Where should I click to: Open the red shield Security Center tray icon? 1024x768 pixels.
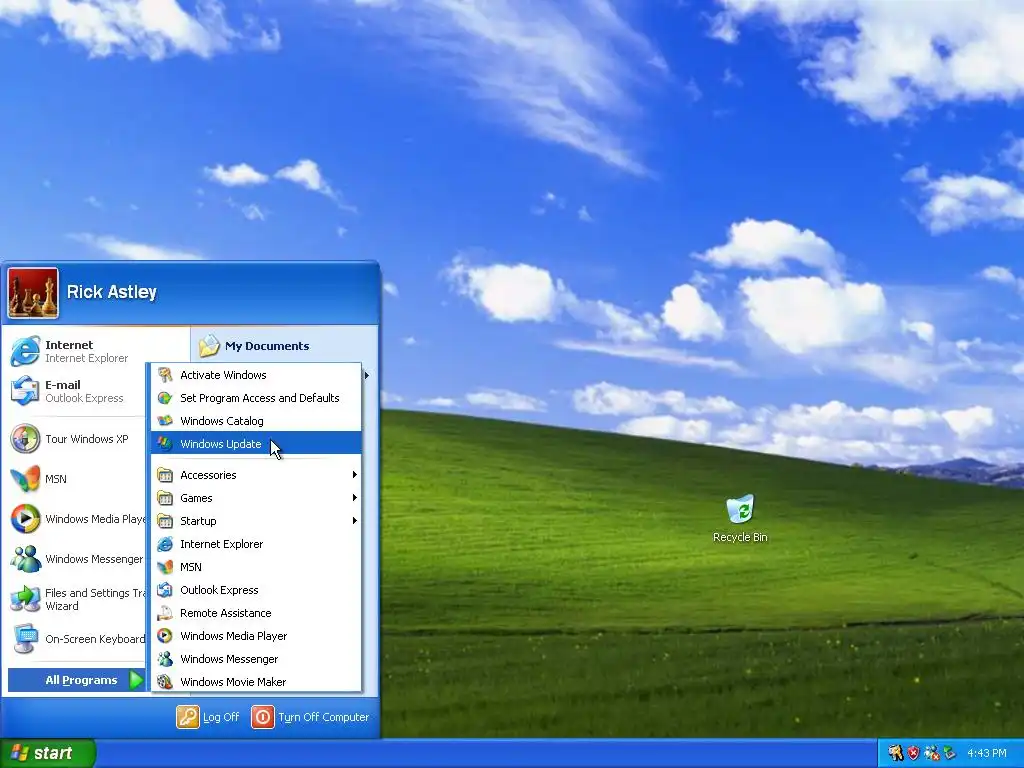tap(913, 753)
